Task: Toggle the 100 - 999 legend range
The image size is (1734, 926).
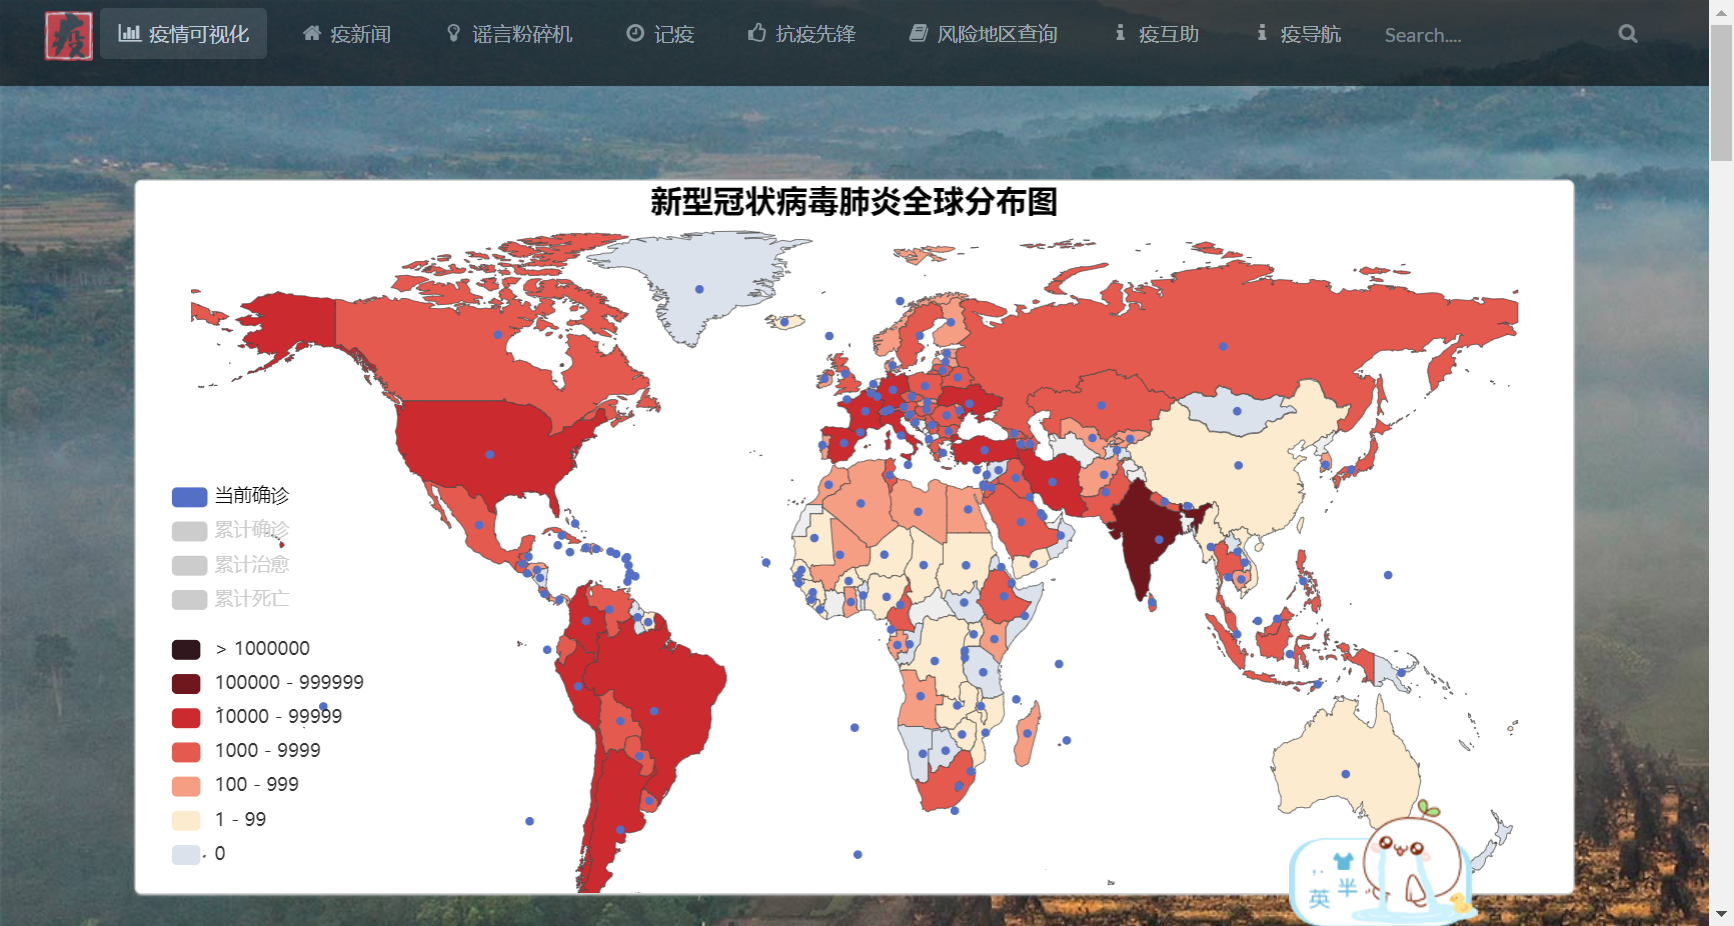Action: [x=235, y=785]
